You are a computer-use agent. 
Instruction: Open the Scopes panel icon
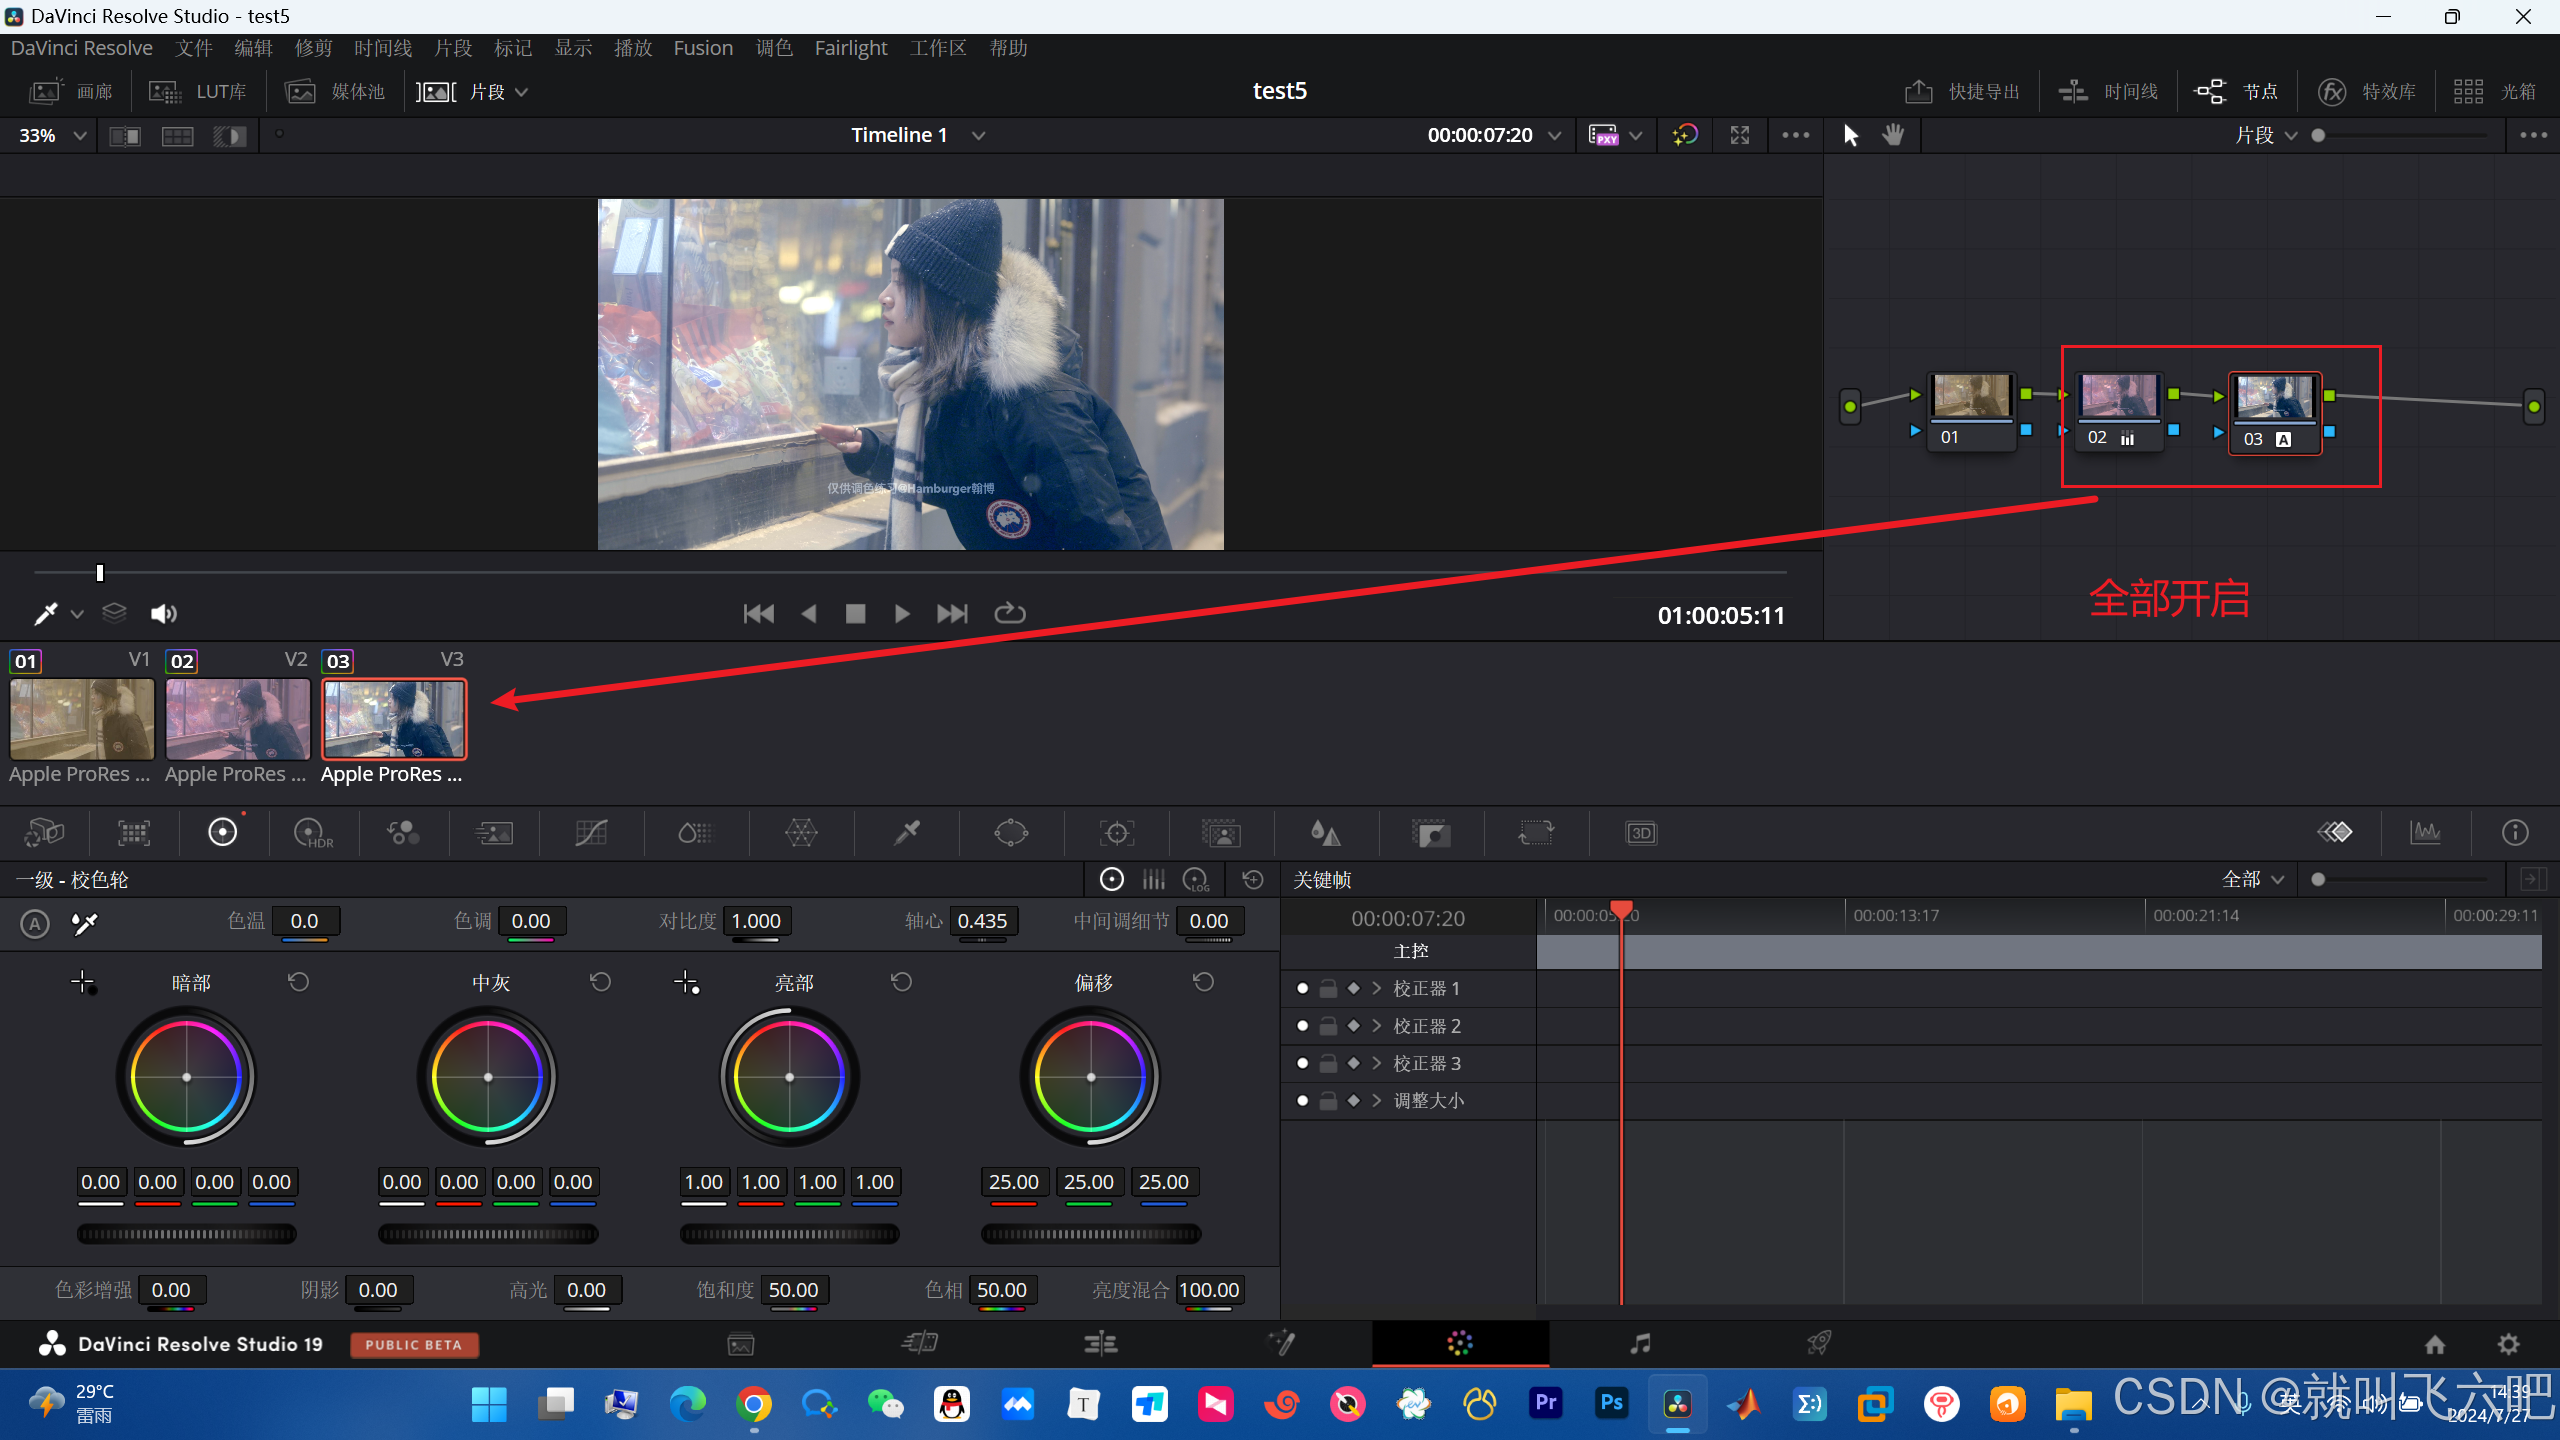tap(2425, 833)
